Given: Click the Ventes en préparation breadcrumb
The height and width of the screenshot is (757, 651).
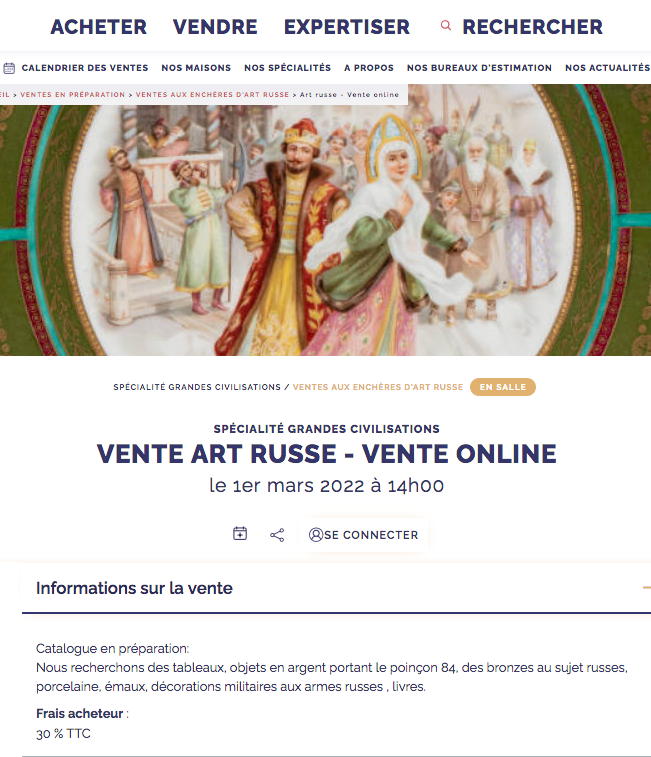Looking at the screenshot, I should click(x=72, y=95).
